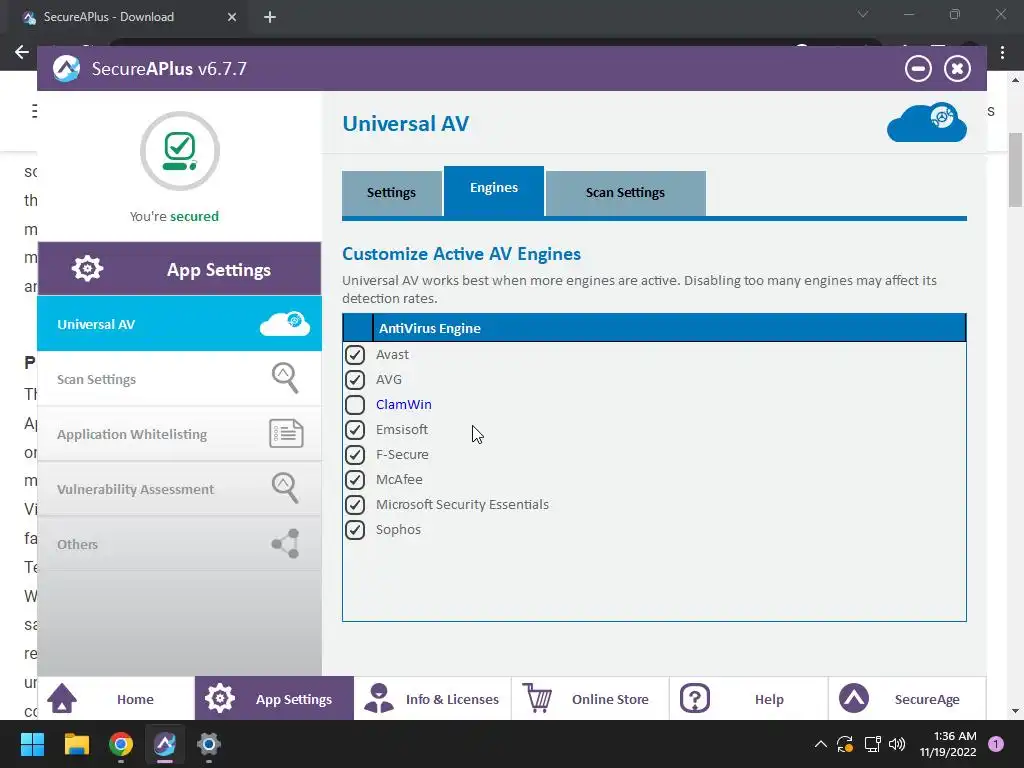1024x768 pixels.
Task: Open the Chrome three-dot menu
Action: click(1002, 52)
